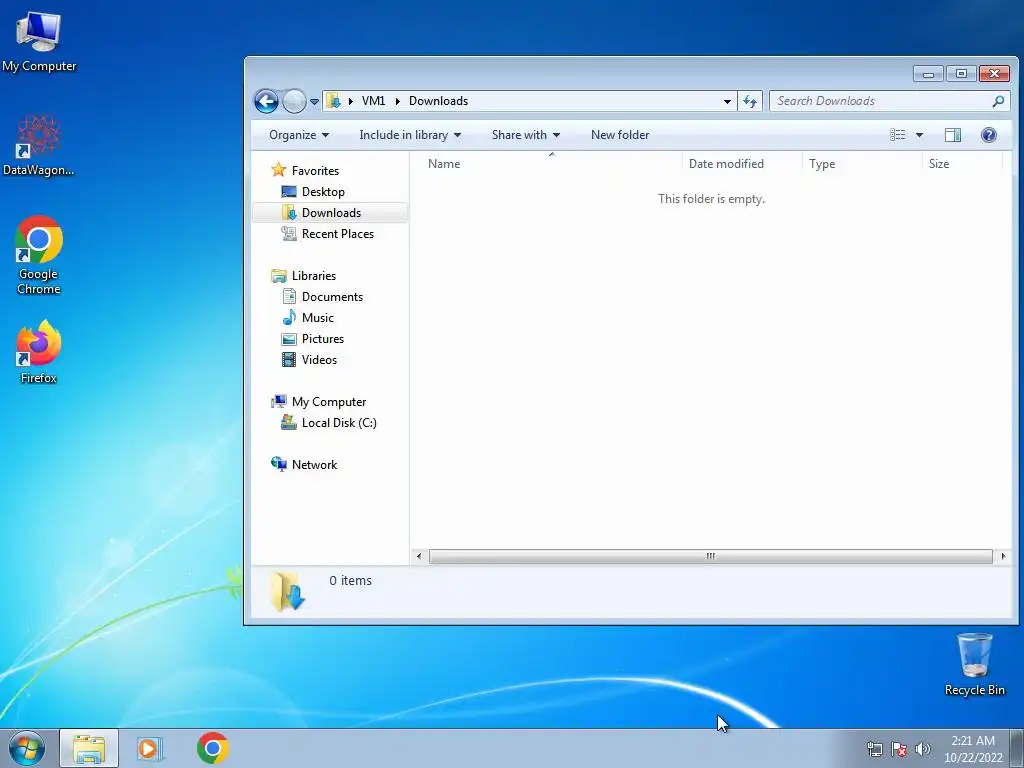Open the Organize menu

[x=299, y=135]
